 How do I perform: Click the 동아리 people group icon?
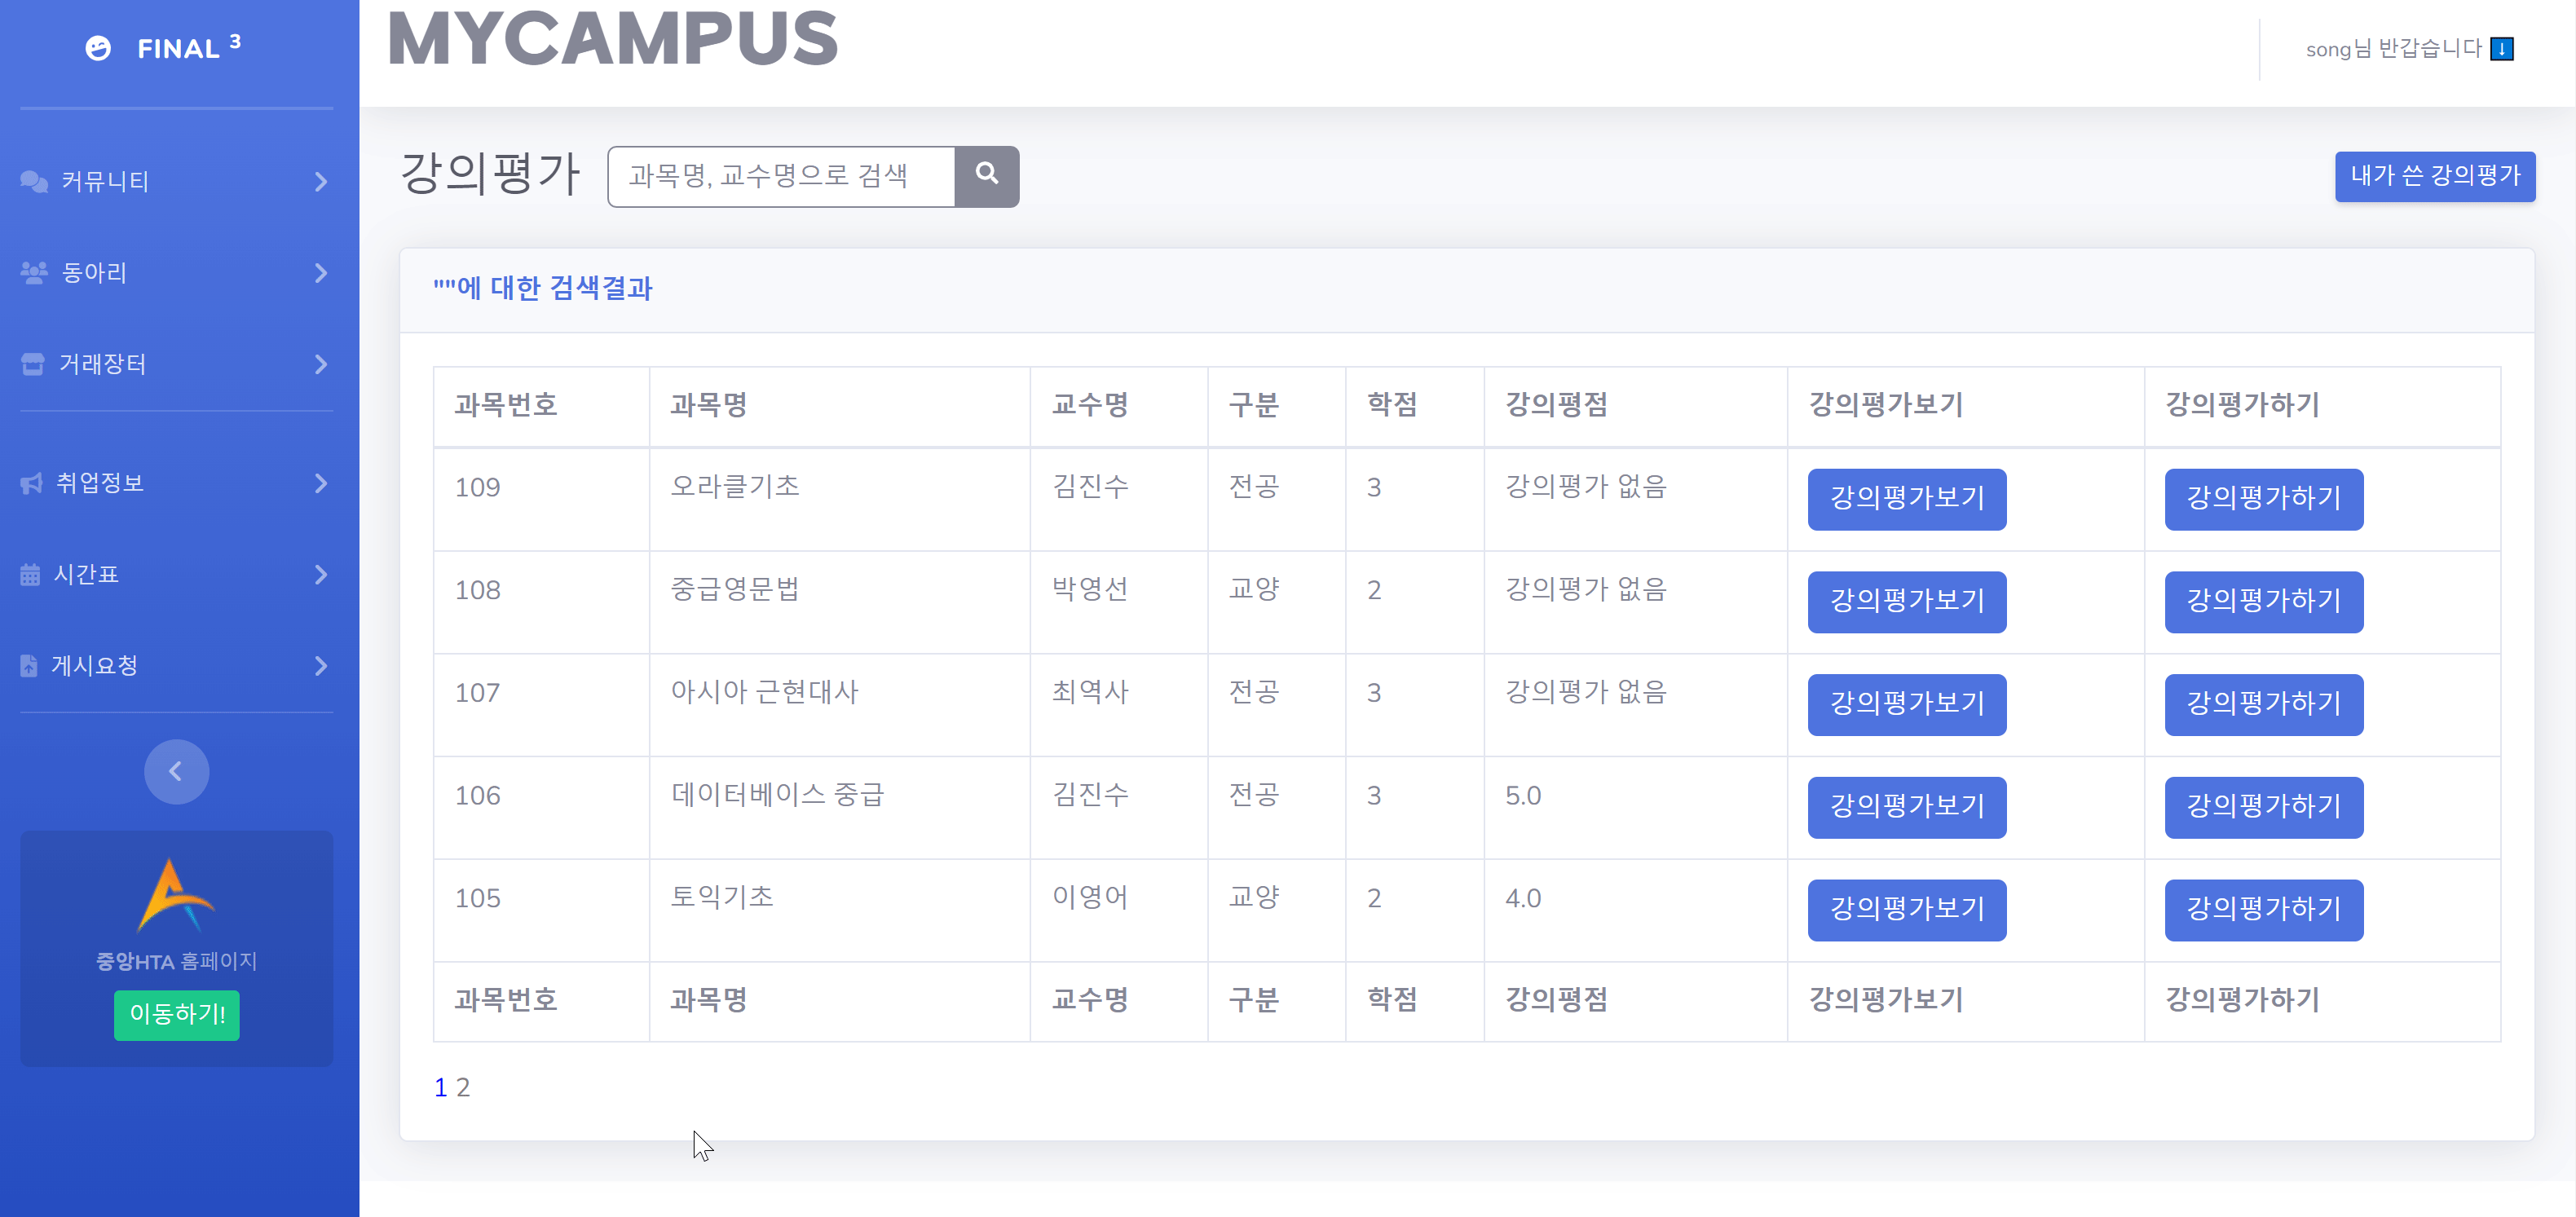point(34,272)
